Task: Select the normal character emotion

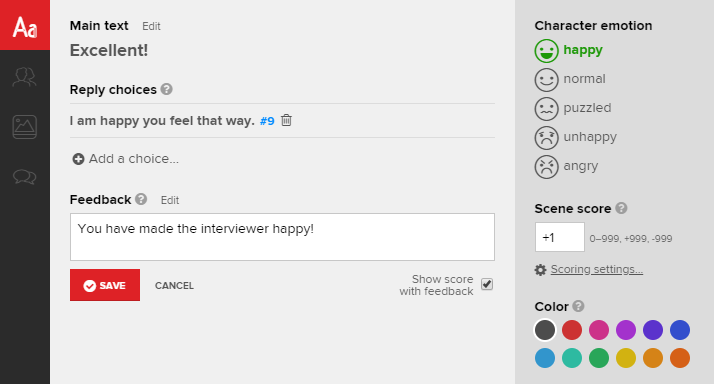Action: tap(570, 80)
